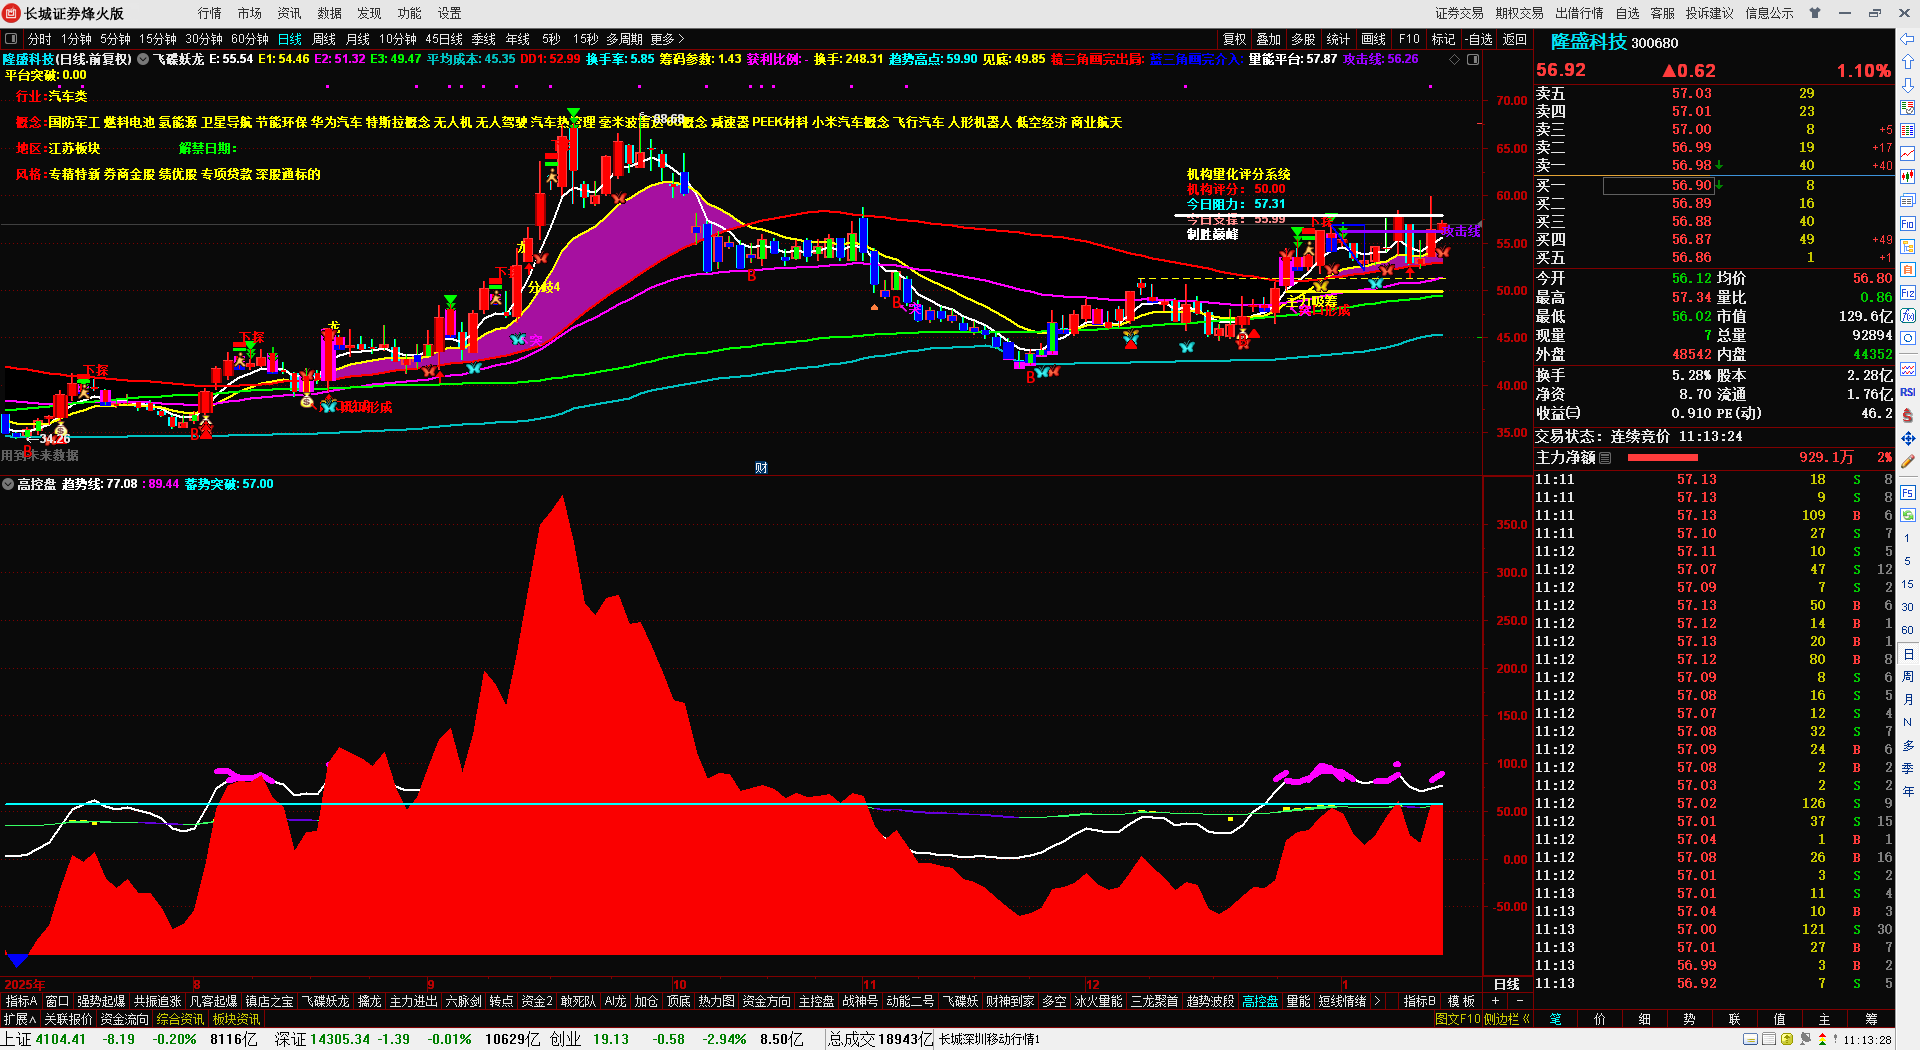This screenshot has height=1050, width=1920.
Task: Open the 多周期 dropdown
Action: point(624,39)
